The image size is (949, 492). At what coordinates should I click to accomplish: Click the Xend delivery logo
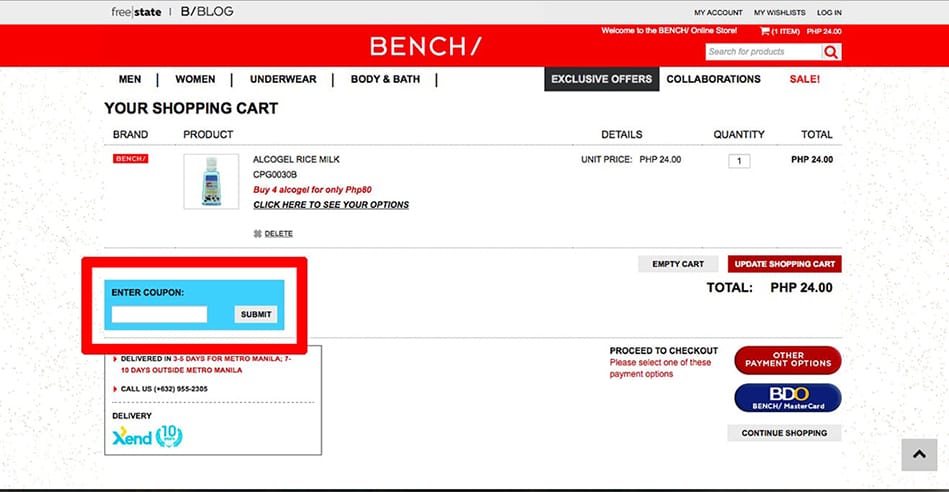tap(132, 437)
